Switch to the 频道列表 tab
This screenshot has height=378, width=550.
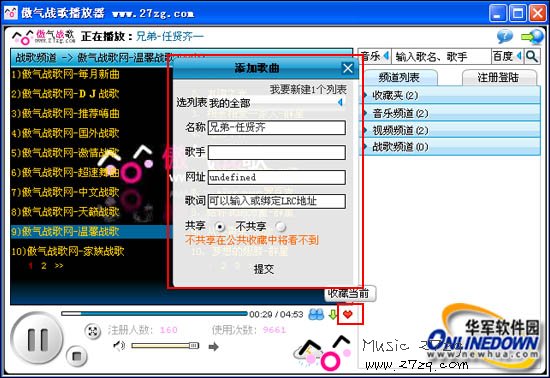point(399,77)
